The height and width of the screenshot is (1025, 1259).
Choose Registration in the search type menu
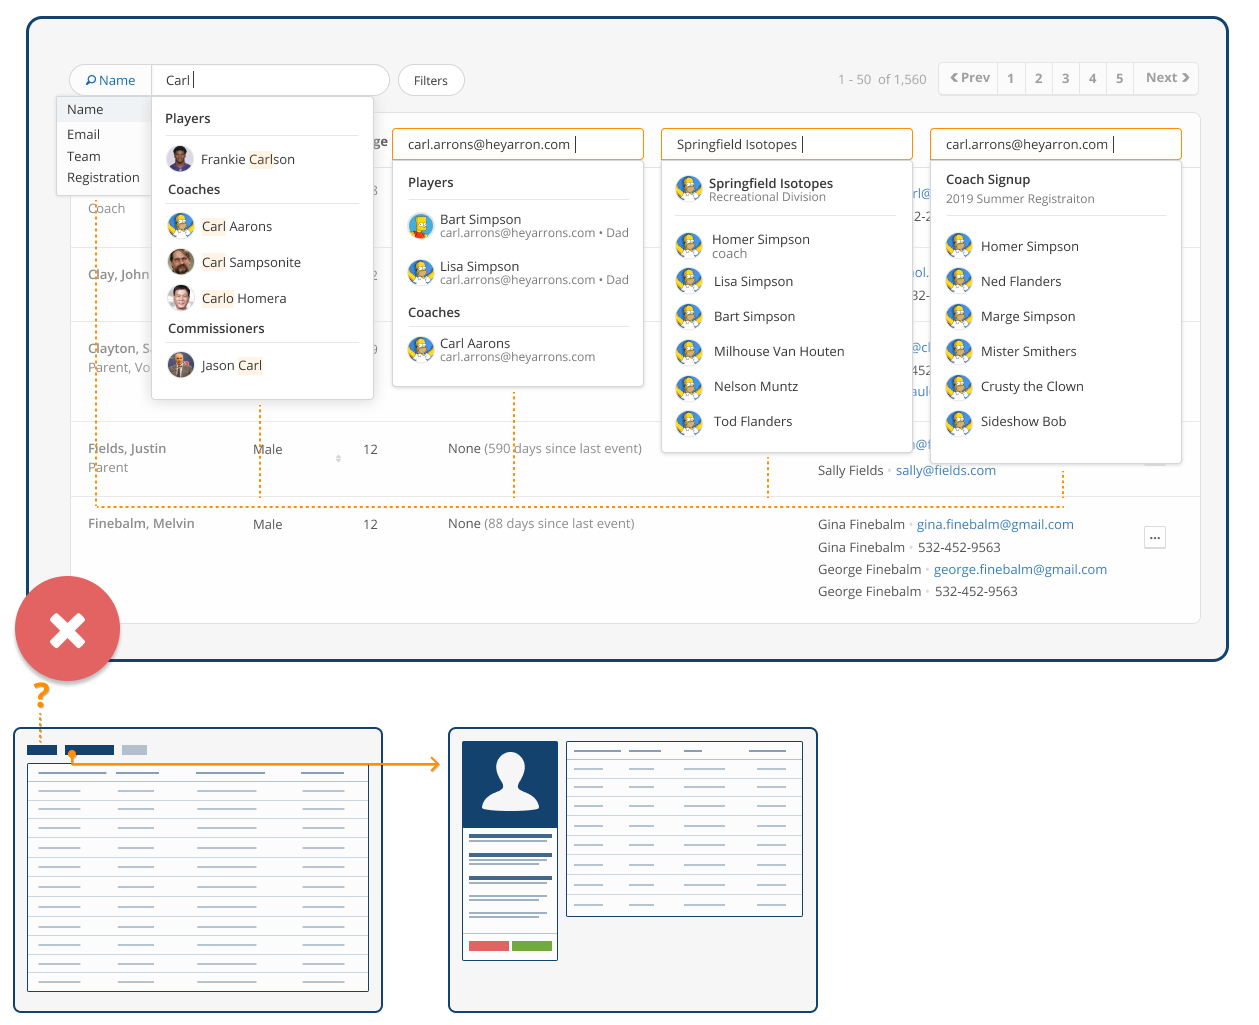pos(103,177)
